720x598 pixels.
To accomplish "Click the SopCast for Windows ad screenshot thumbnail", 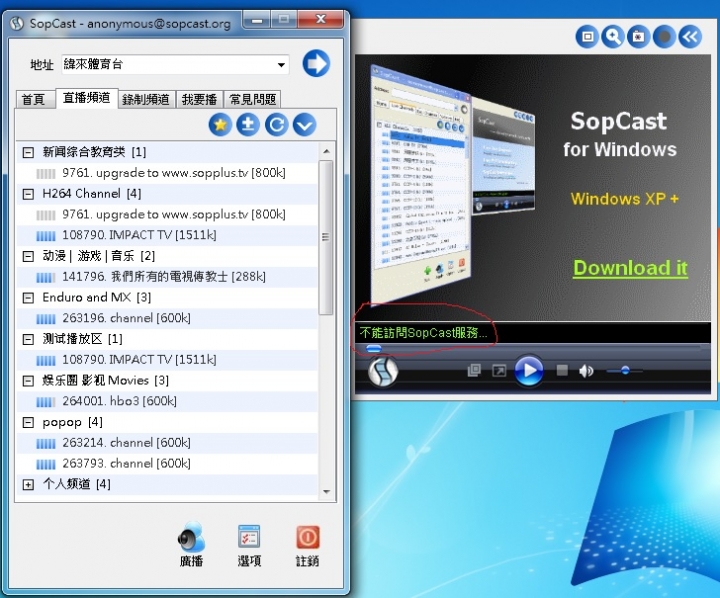I will pyautogui.click(x=452, y=185).
